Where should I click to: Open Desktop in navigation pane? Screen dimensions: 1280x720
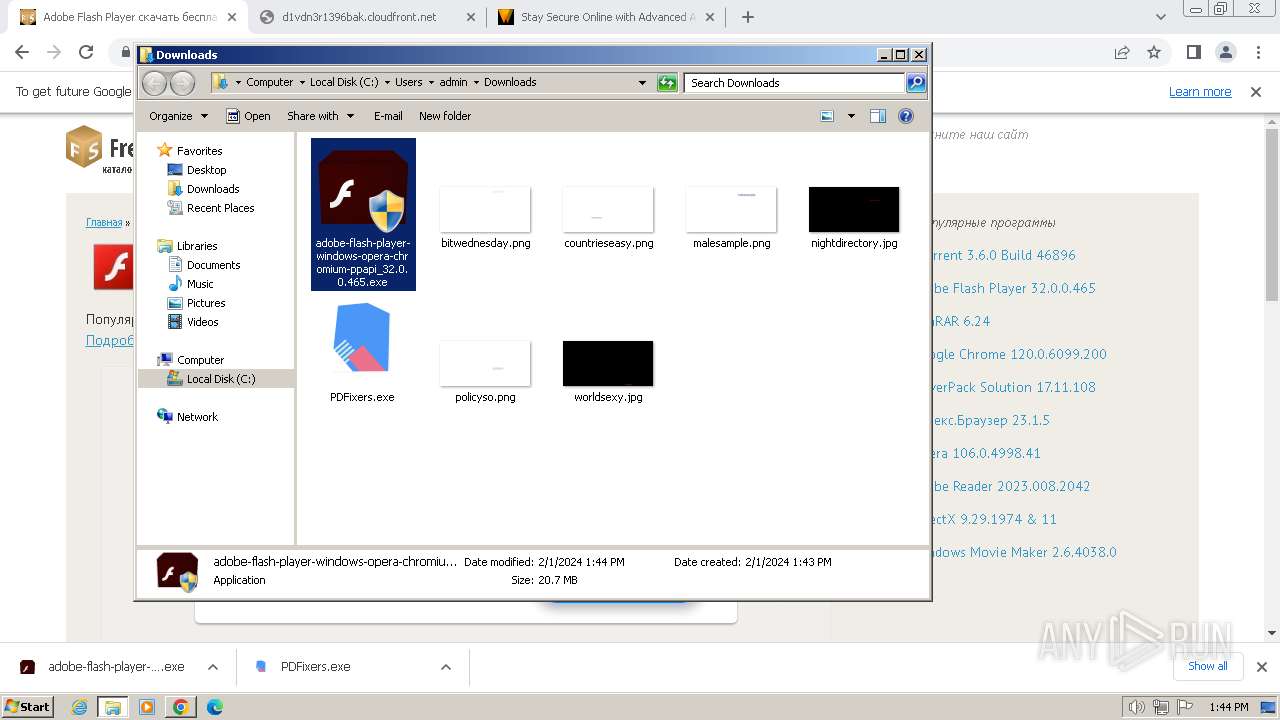206,170
